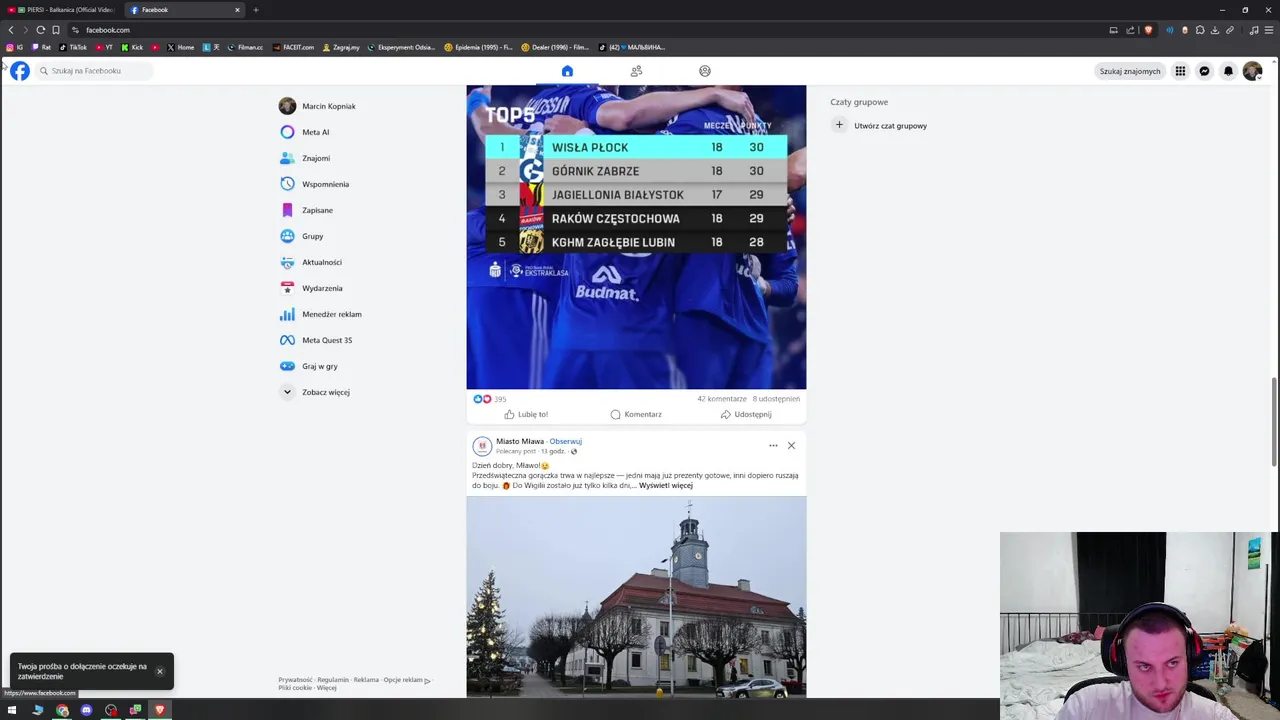
Task: Click Udostępnij under the league table post
Action: [x=746, y=414]
